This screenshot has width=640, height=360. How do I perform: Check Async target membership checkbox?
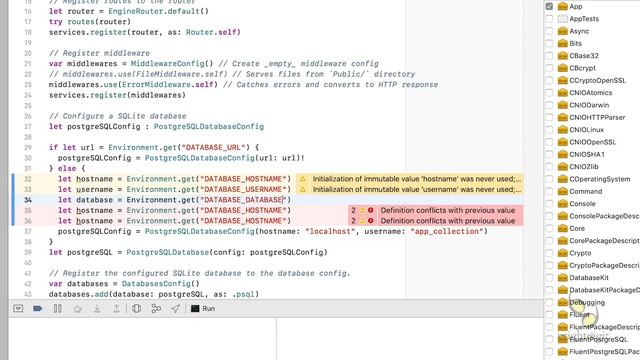[x=549, y=31]
